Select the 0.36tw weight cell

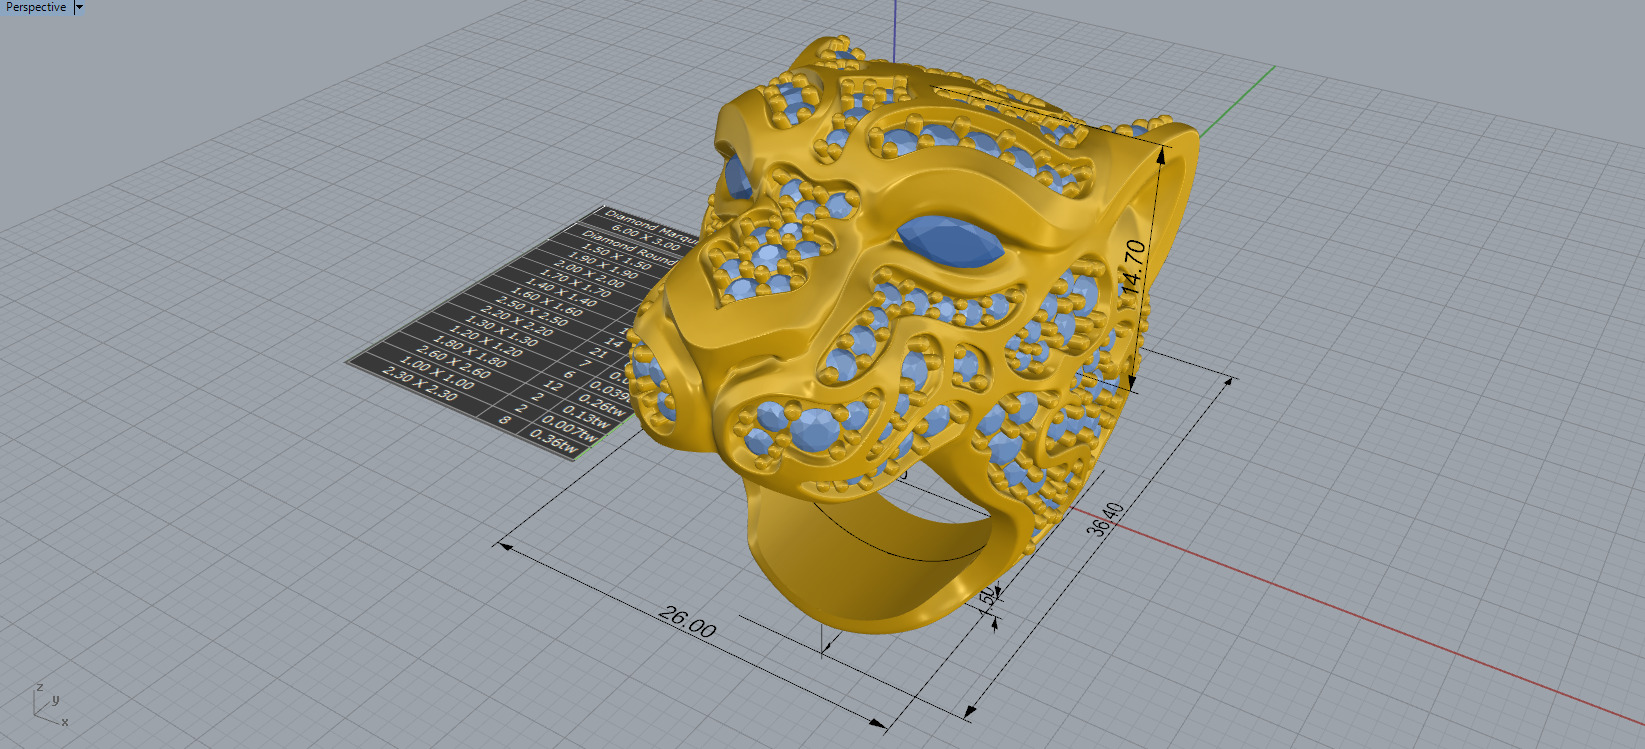point(554,441)
